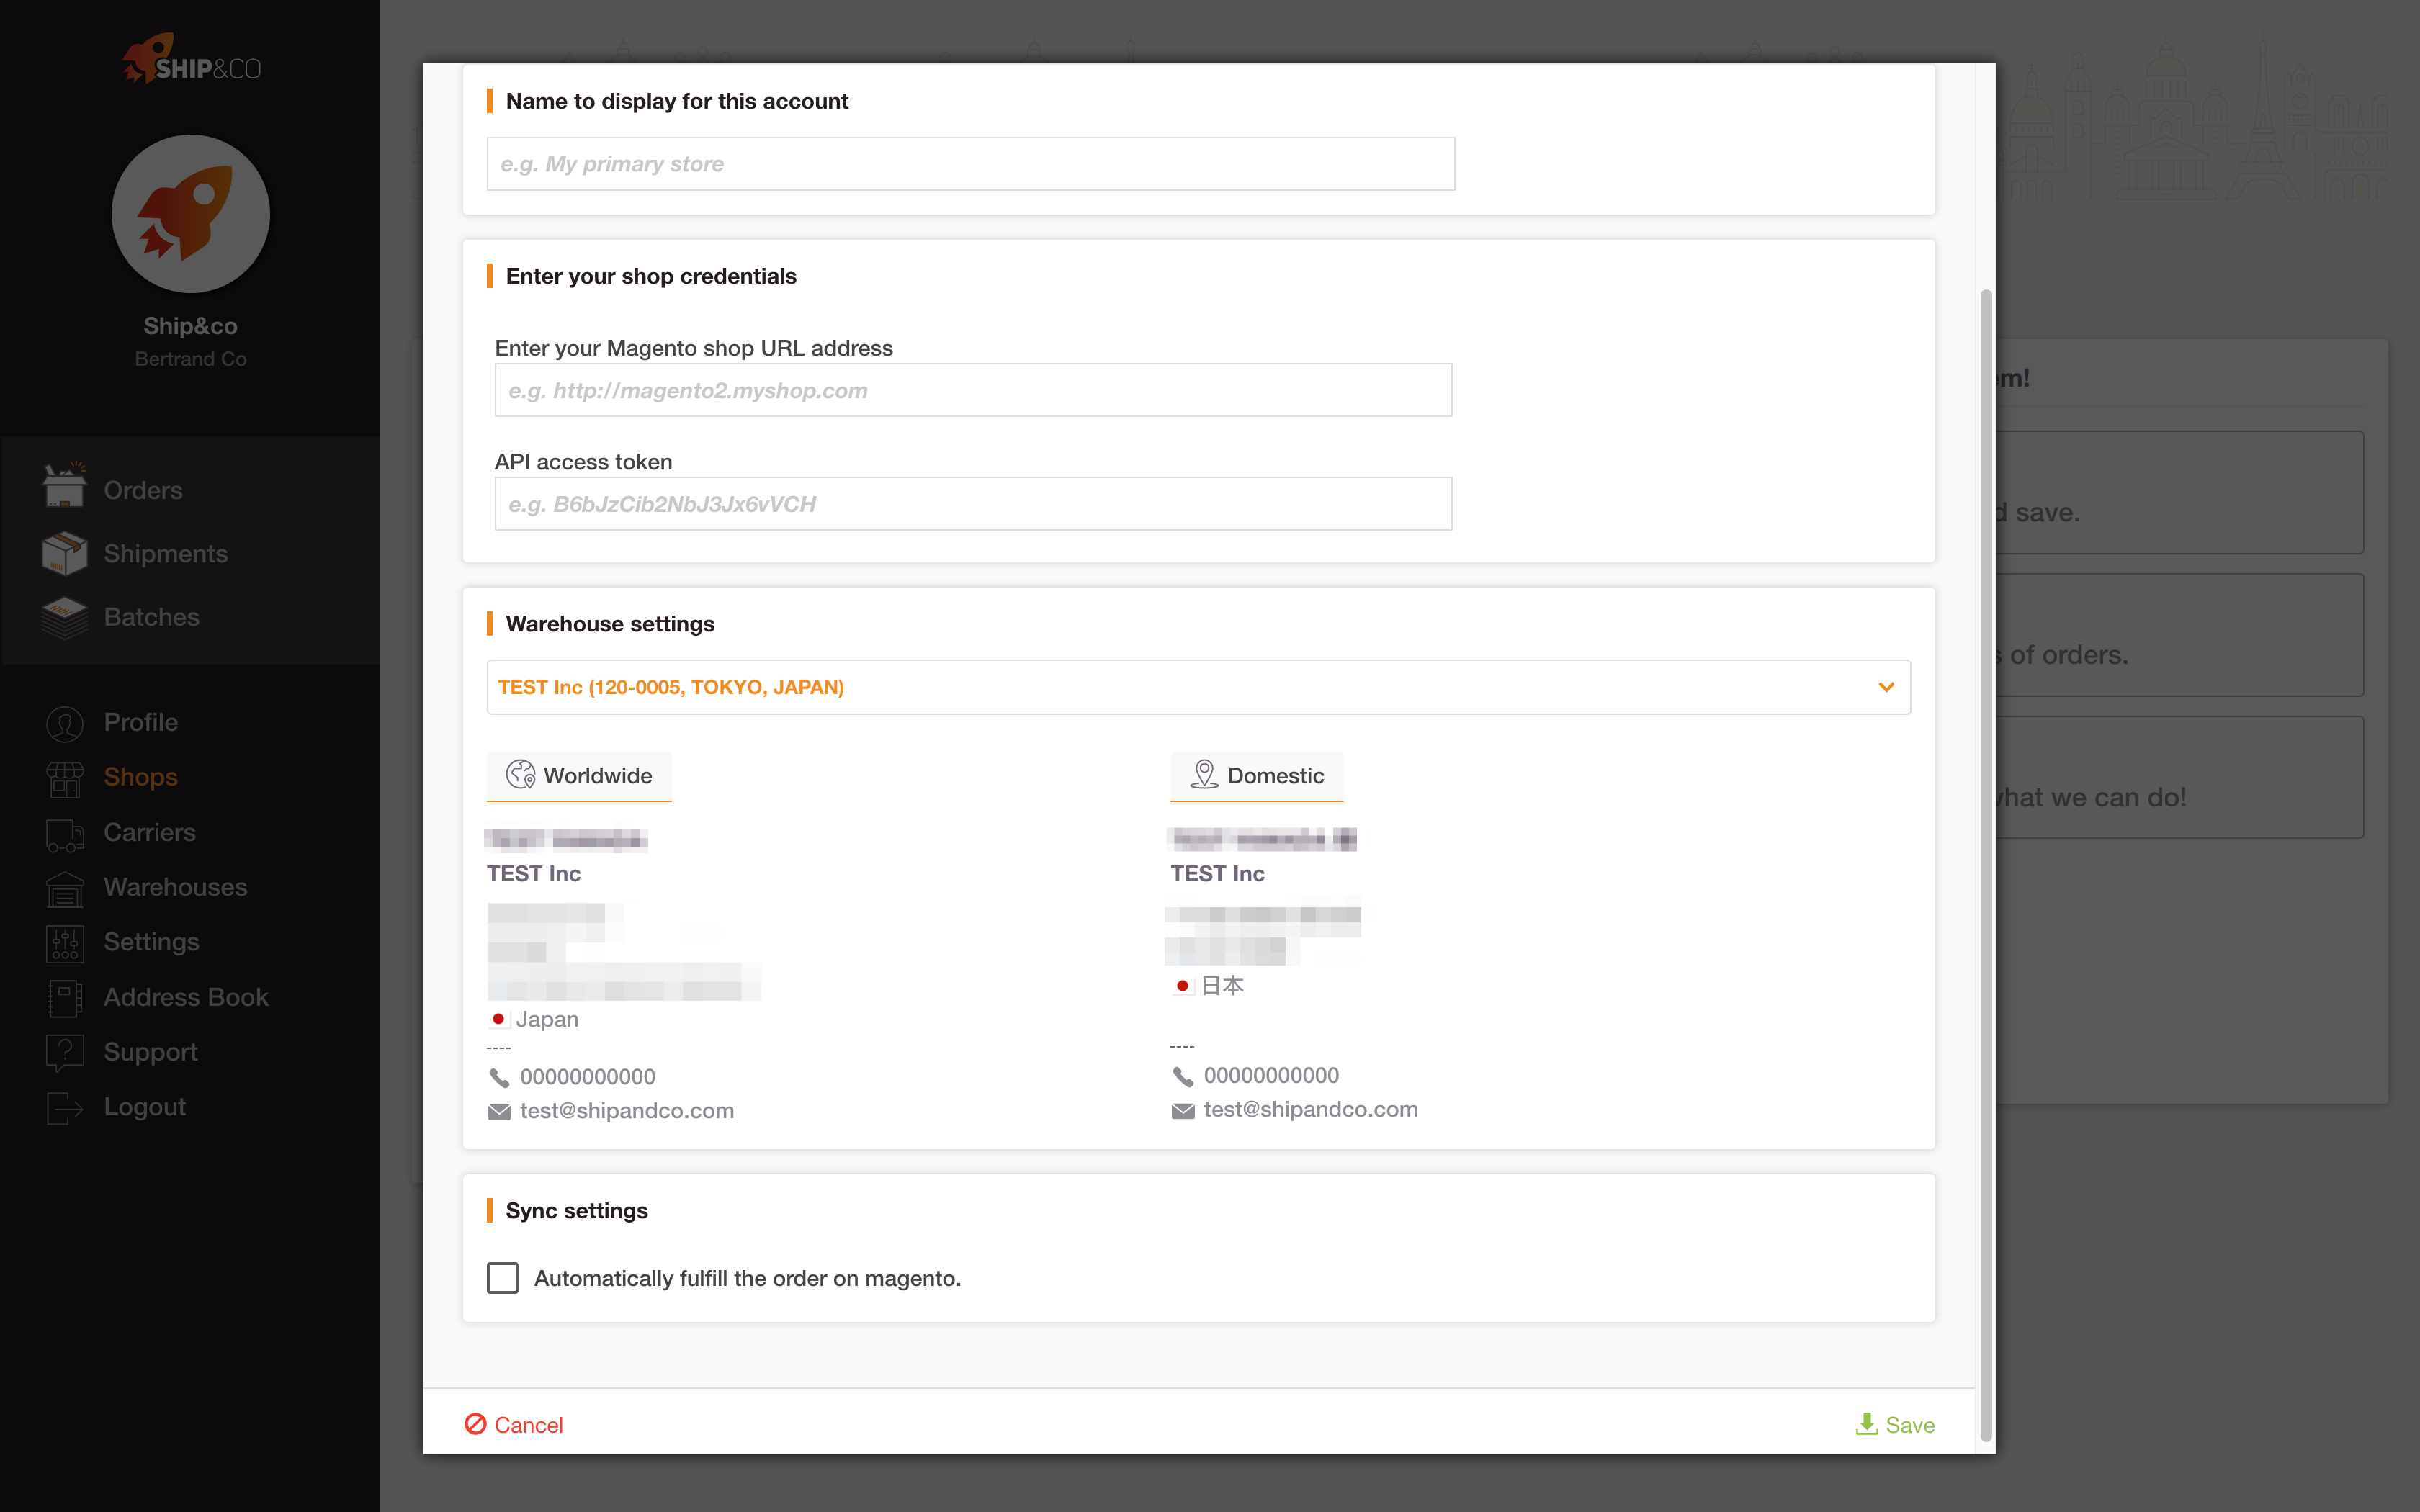The image size is (2420, 1512).
Task: Open the Warehouses page
Action: click(x=175, y=887)
